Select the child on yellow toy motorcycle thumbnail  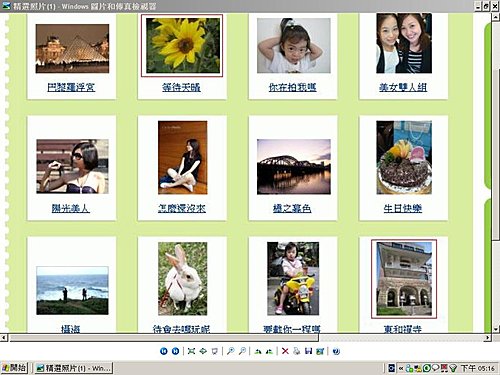click(293, 279)
